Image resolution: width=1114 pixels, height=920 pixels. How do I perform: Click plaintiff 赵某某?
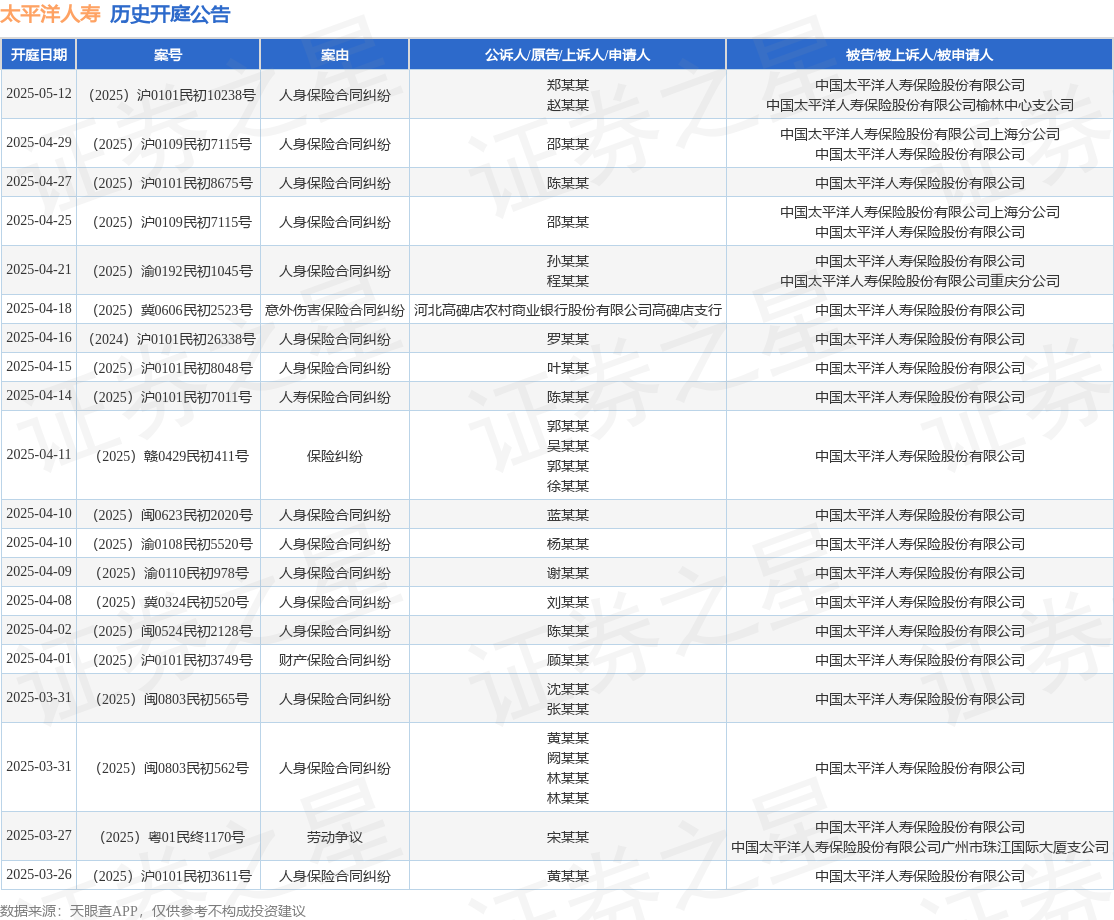pos(568,105)
